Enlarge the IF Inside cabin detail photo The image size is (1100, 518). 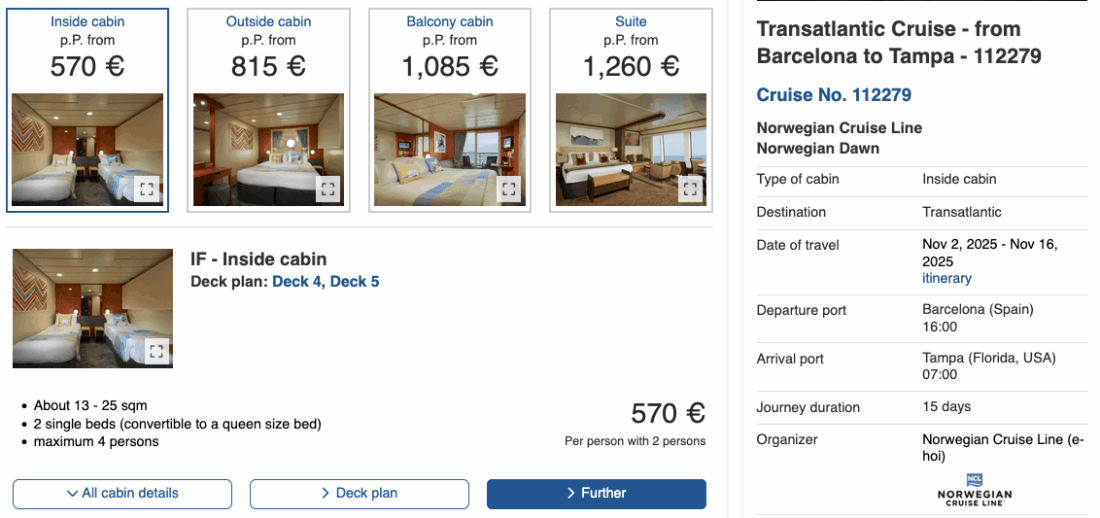point(156,351)
